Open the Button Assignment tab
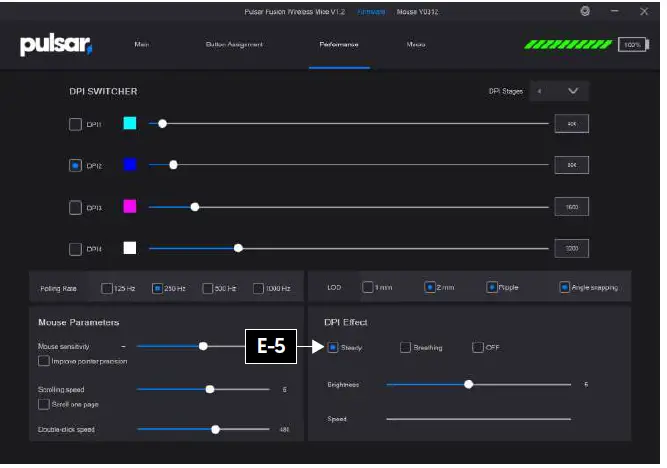Viewport: 667px width, 468px height. pos(234,44)
